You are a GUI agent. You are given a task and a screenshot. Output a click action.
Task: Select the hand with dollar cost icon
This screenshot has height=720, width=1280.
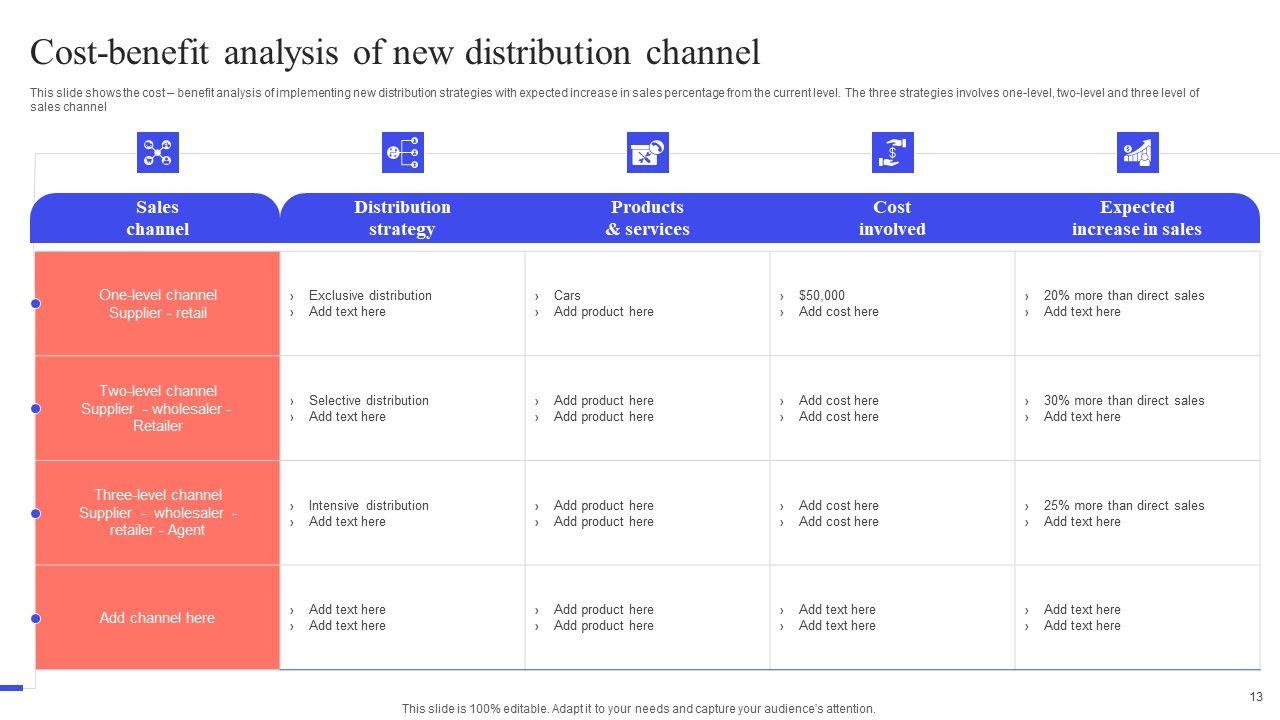[x=892, y=153]
